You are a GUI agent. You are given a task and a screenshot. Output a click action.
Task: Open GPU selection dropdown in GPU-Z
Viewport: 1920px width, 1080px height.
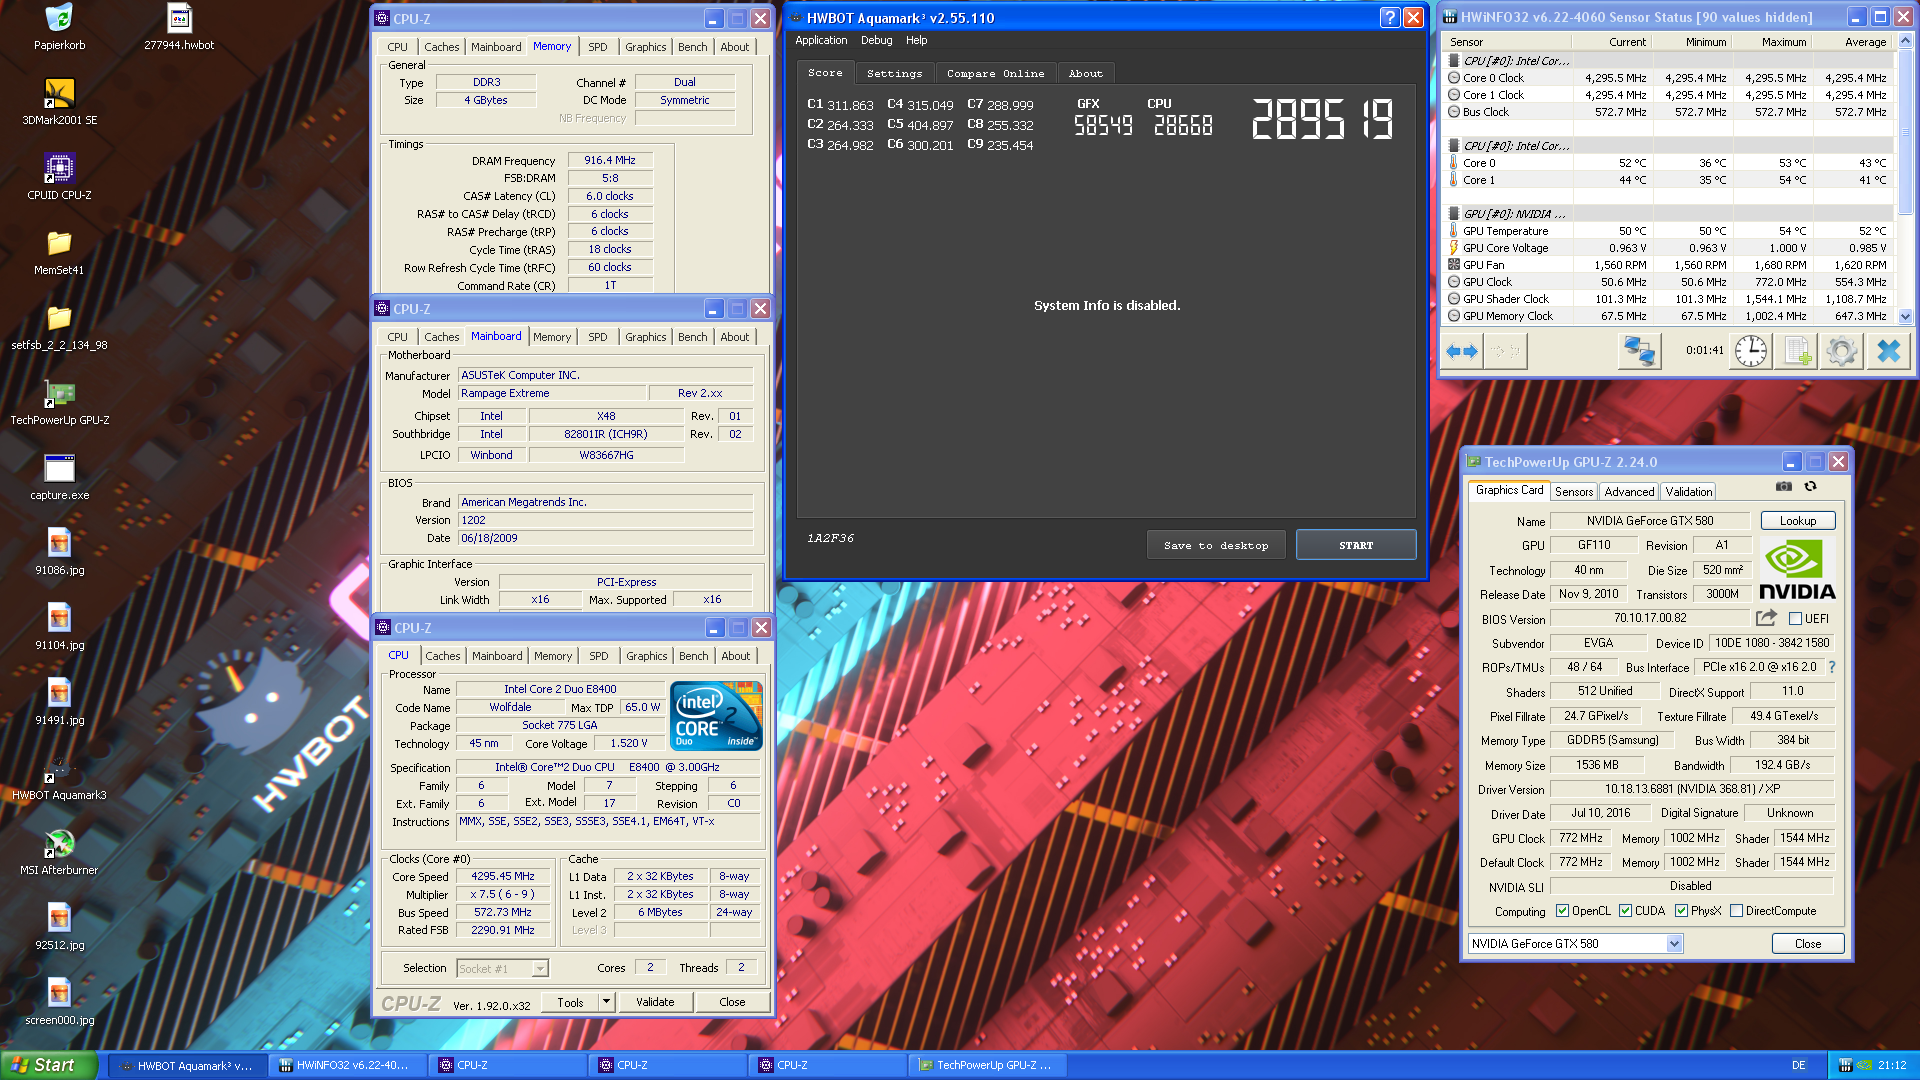click(x=1674, y=944)
